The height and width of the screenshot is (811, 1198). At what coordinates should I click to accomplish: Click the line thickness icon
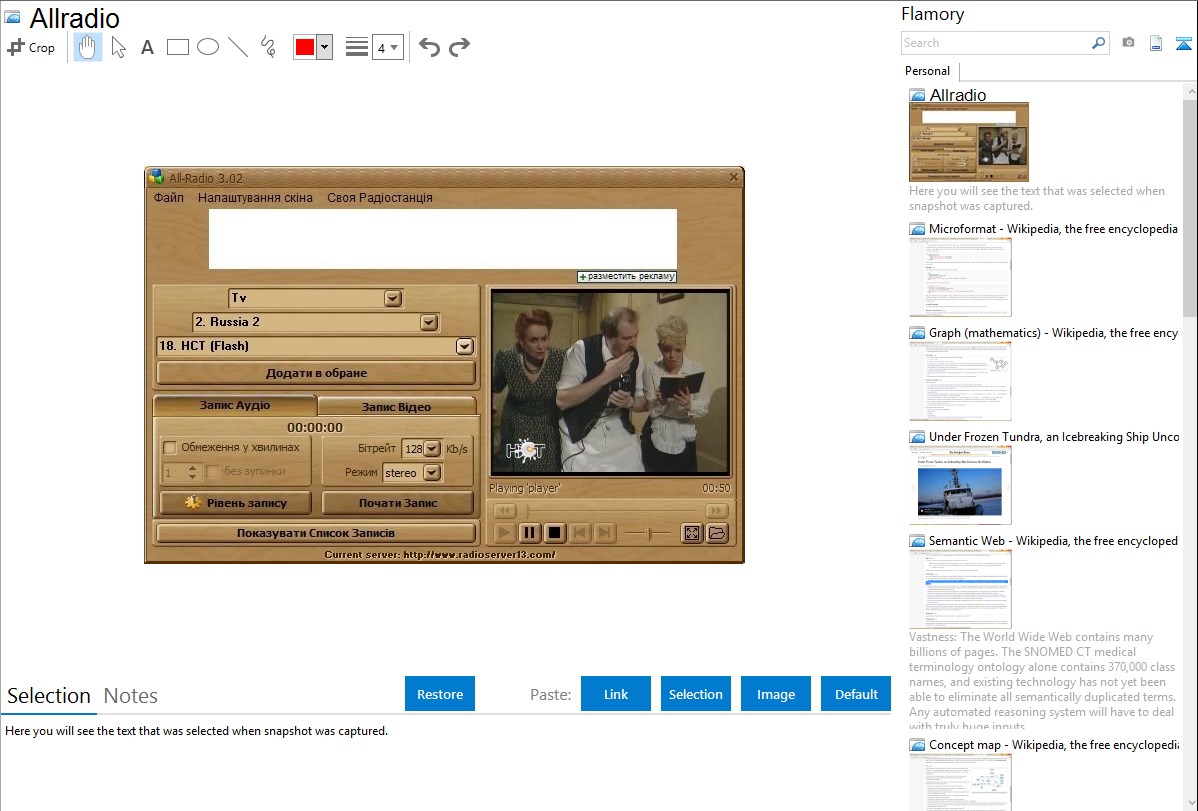point(356,47)
